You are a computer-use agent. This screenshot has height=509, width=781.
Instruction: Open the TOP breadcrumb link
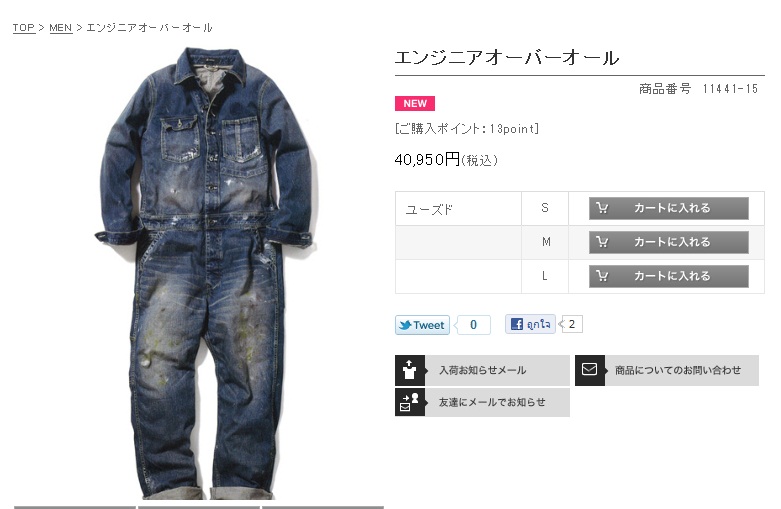click(23, 28)
